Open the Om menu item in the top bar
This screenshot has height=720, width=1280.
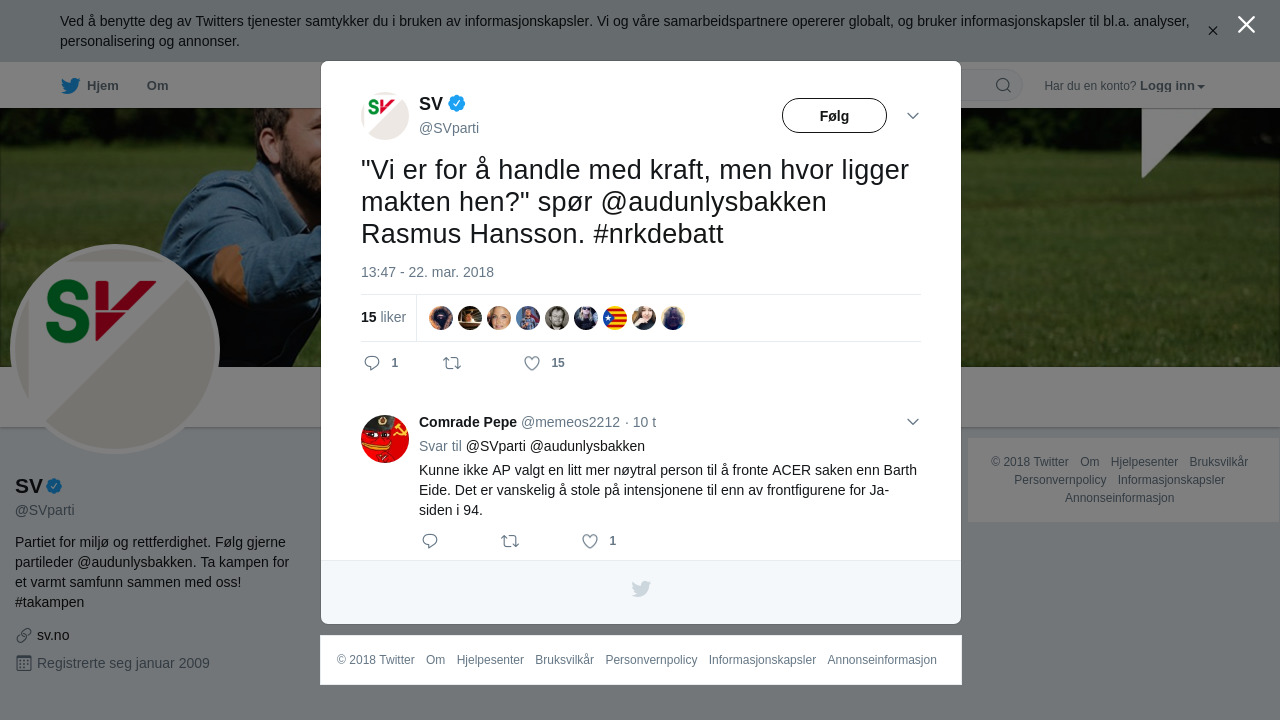pos(157,86)
